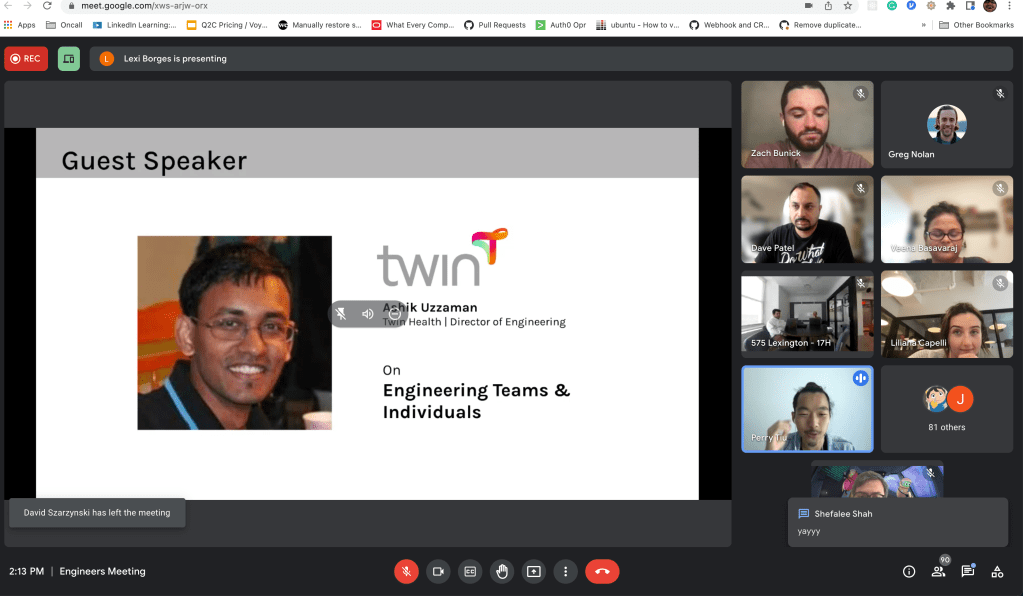Raise your hand in the meeting

tap(502, 571)
